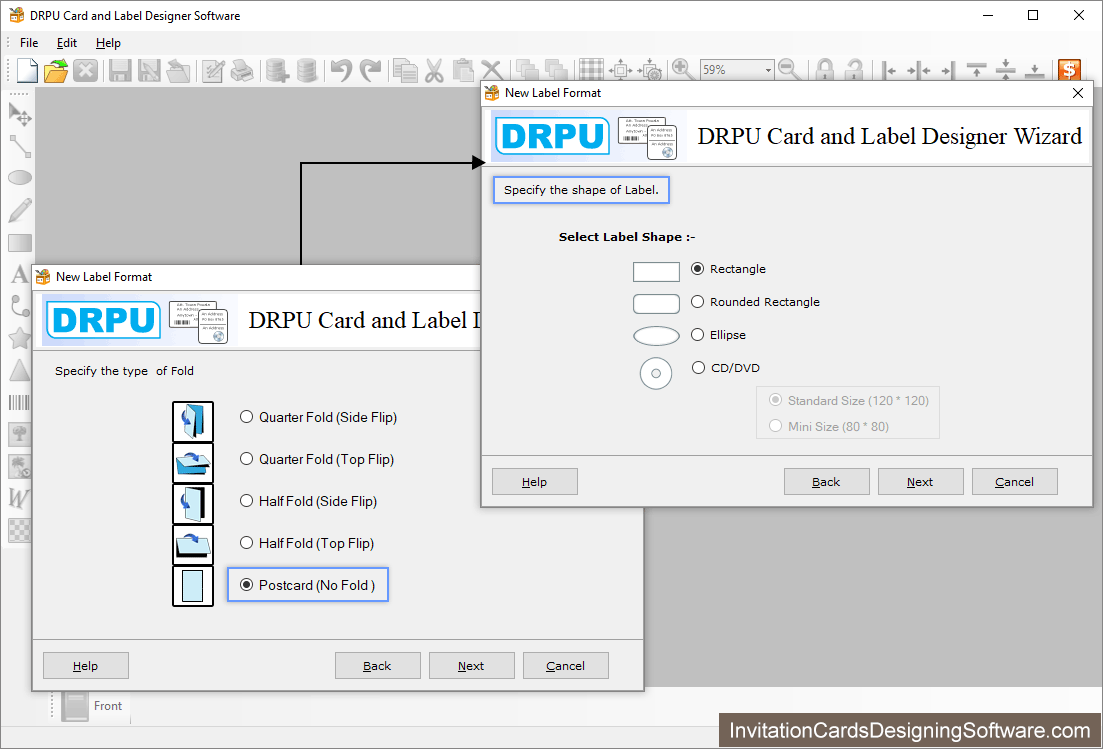Open the Help menu in menu bar

click(108, 43)
